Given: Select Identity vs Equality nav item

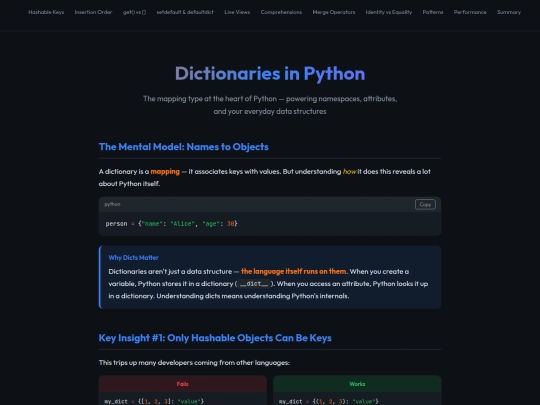Looking at the screenshot, I should pos(388,12).
